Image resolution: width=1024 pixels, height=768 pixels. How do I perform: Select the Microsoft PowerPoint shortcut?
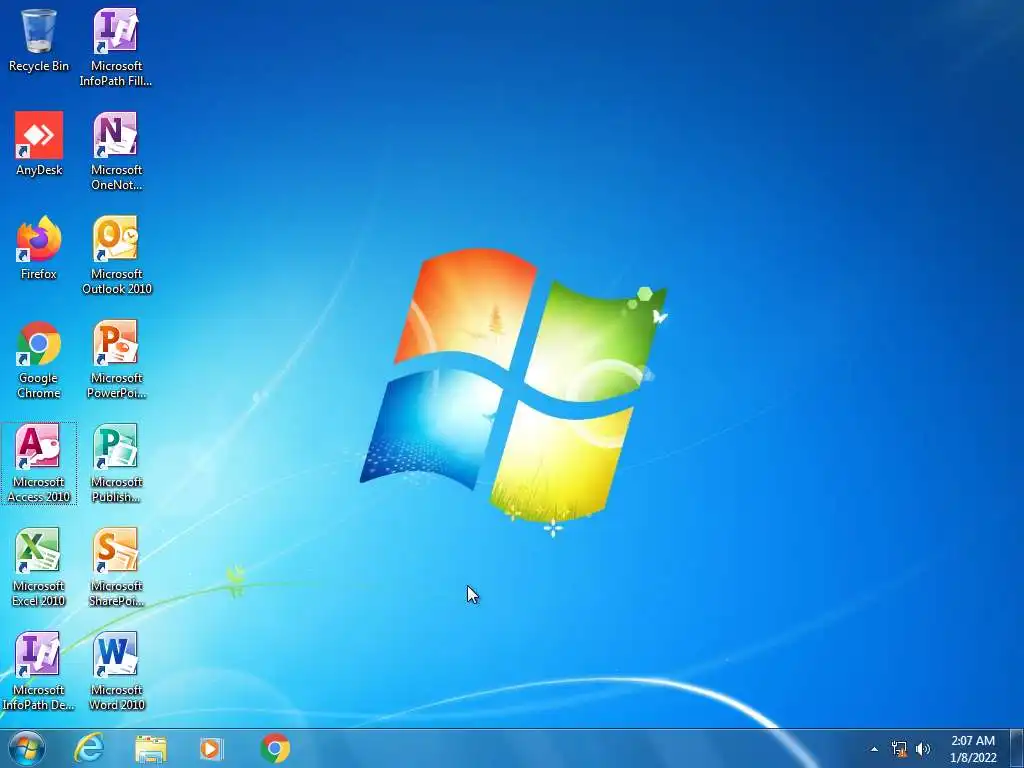tap(116, 359)
